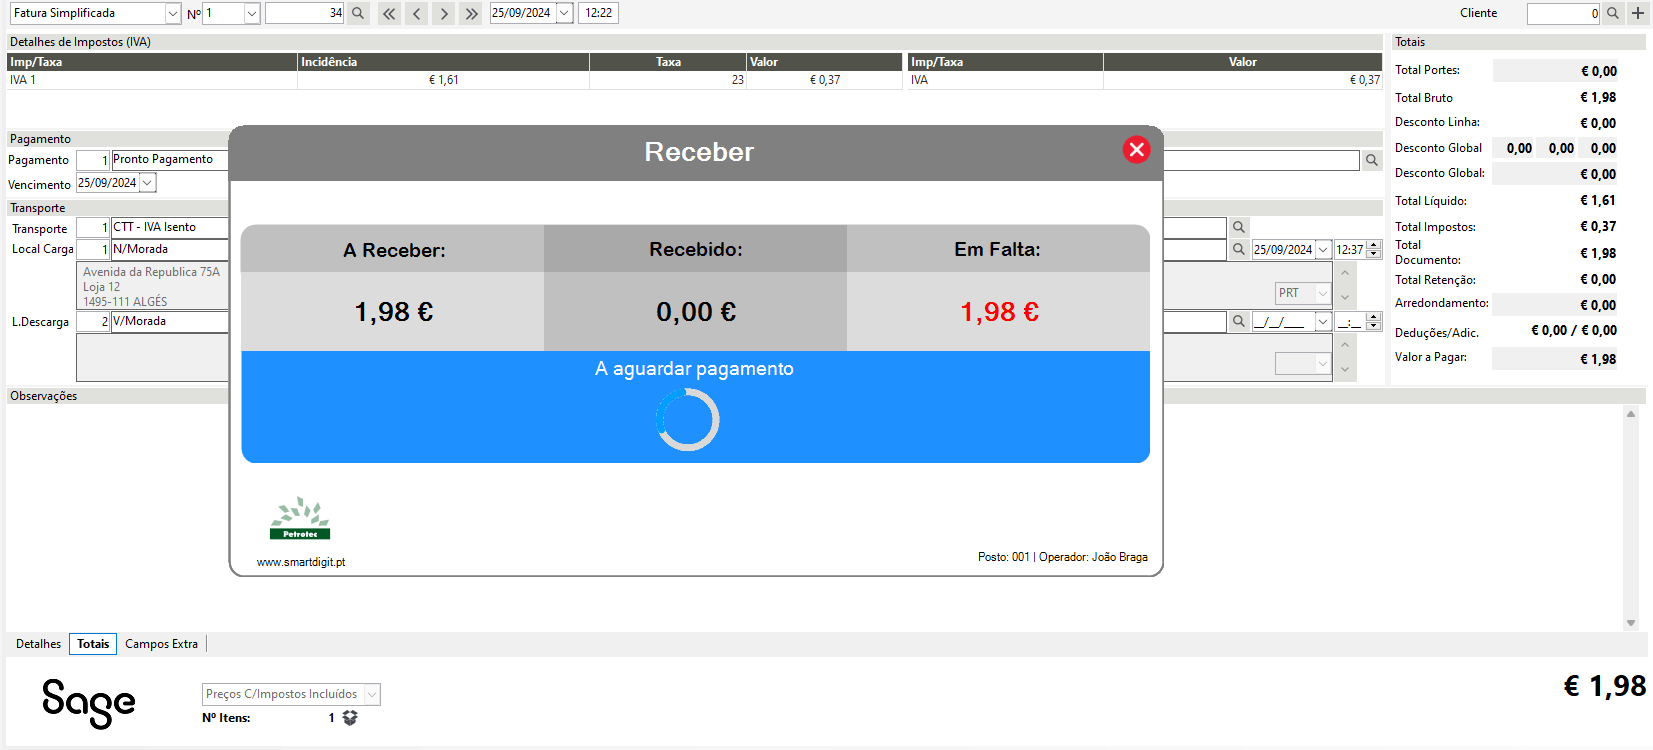
Task: Adjust descarga time spinner
Action: click(1374, 321)
